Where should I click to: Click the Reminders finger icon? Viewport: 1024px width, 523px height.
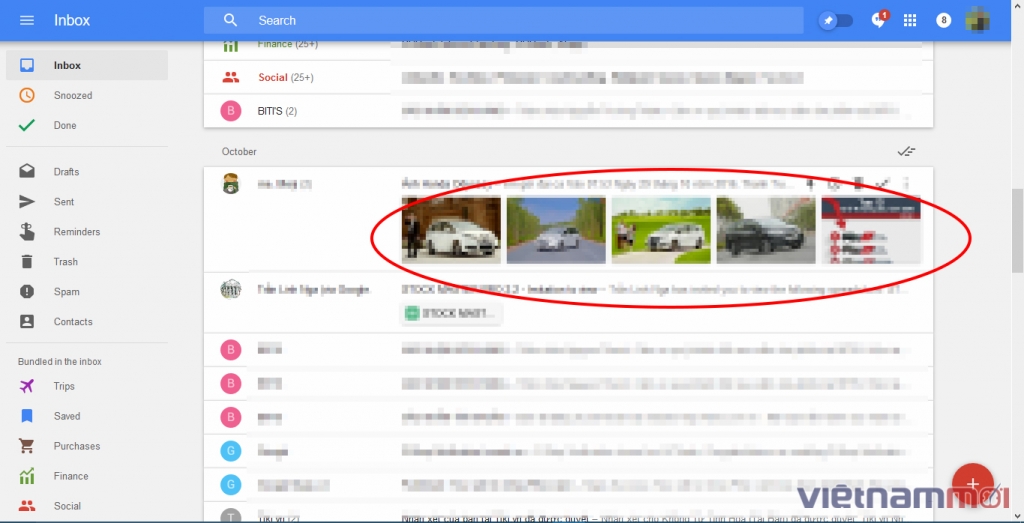click(27, 232)
